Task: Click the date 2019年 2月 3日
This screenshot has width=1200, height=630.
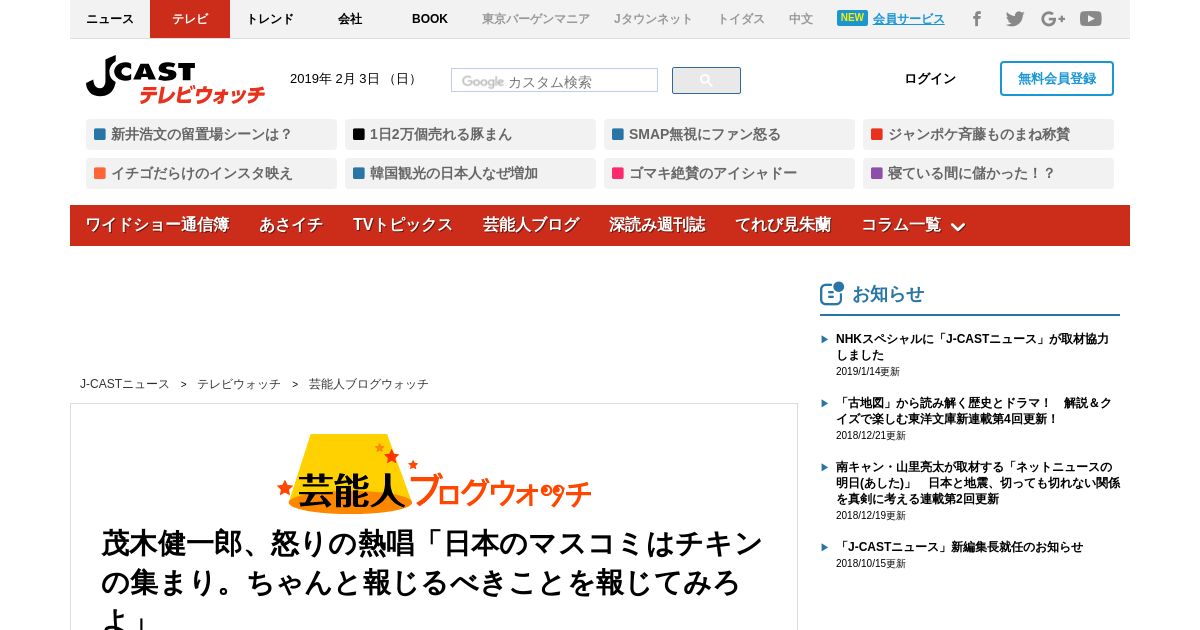Action: click(354, 79)
